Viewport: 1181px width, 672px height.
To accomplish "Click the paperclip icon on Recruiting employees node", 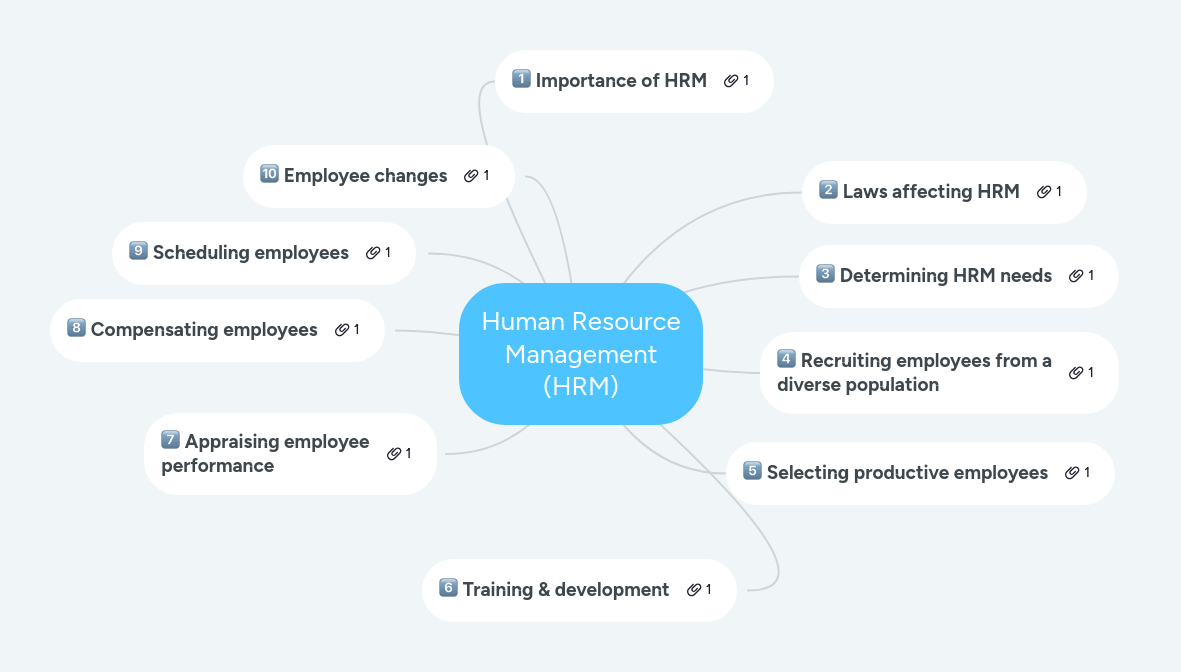I will click(x=1075, y=372).
